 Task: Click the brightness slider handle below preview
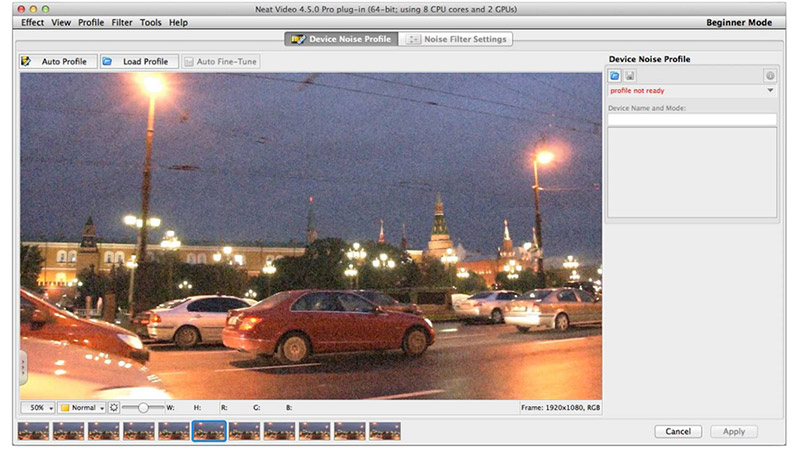tap(144, 408)
